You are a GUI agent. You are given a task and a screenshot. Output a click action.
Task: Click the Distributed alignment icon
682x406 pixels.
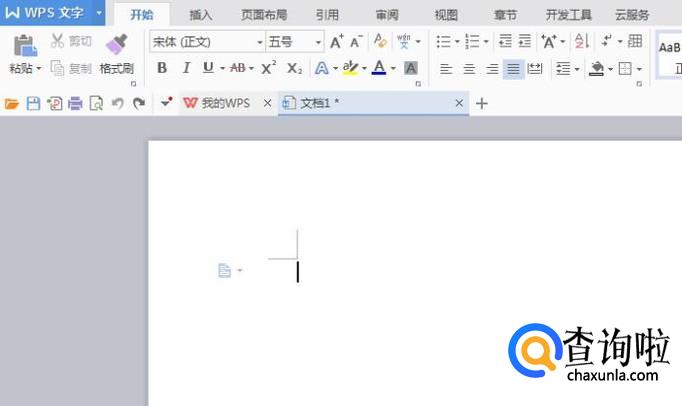(x=535, y=69)
